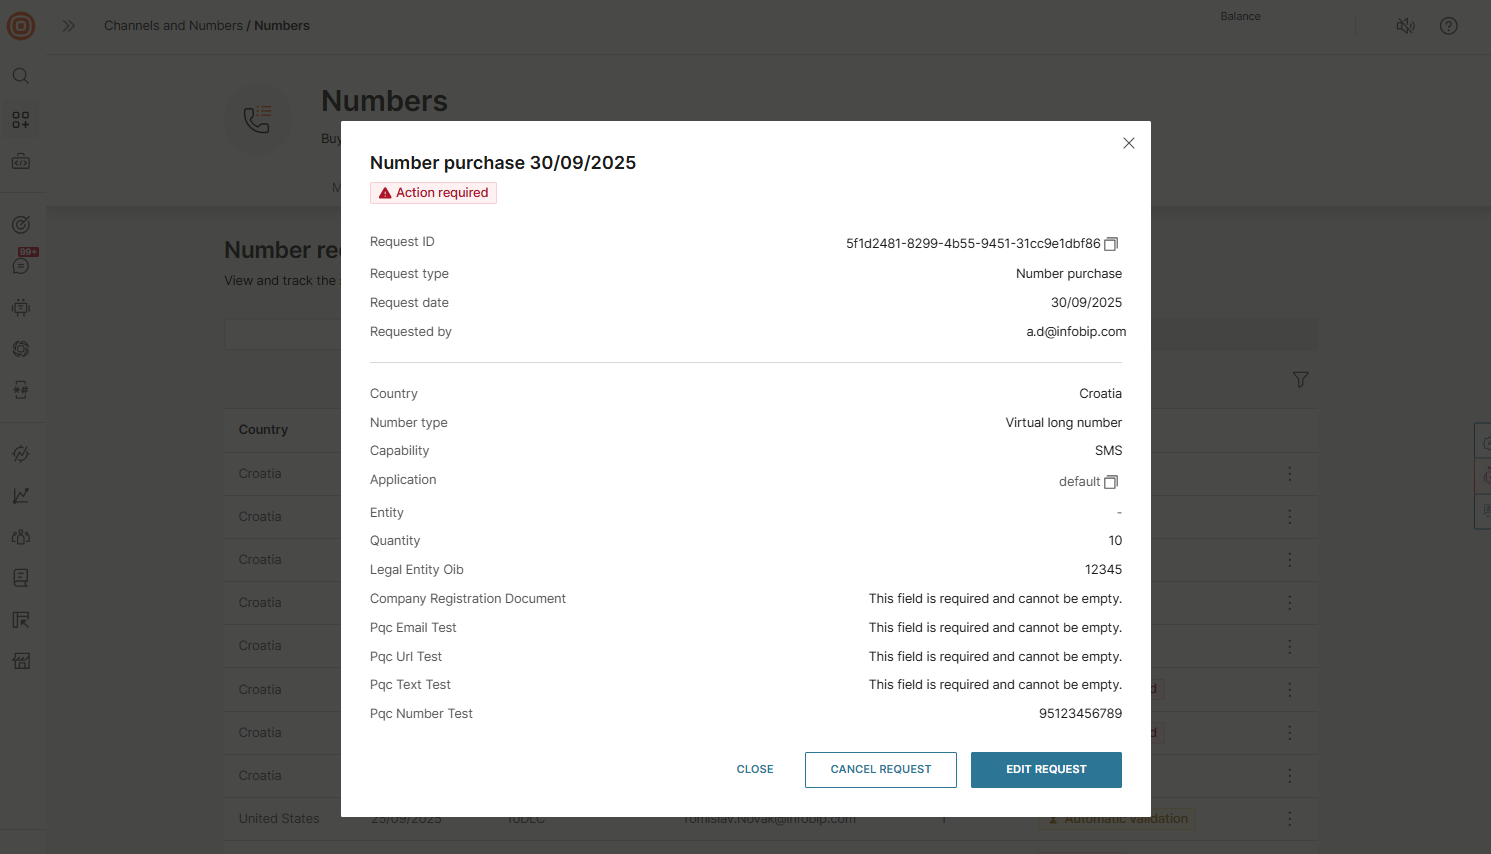The height and width of the screenshot is (854, 1491).
Task: Copy the Request ID to clipboard
Action: tap(1111, 244)
